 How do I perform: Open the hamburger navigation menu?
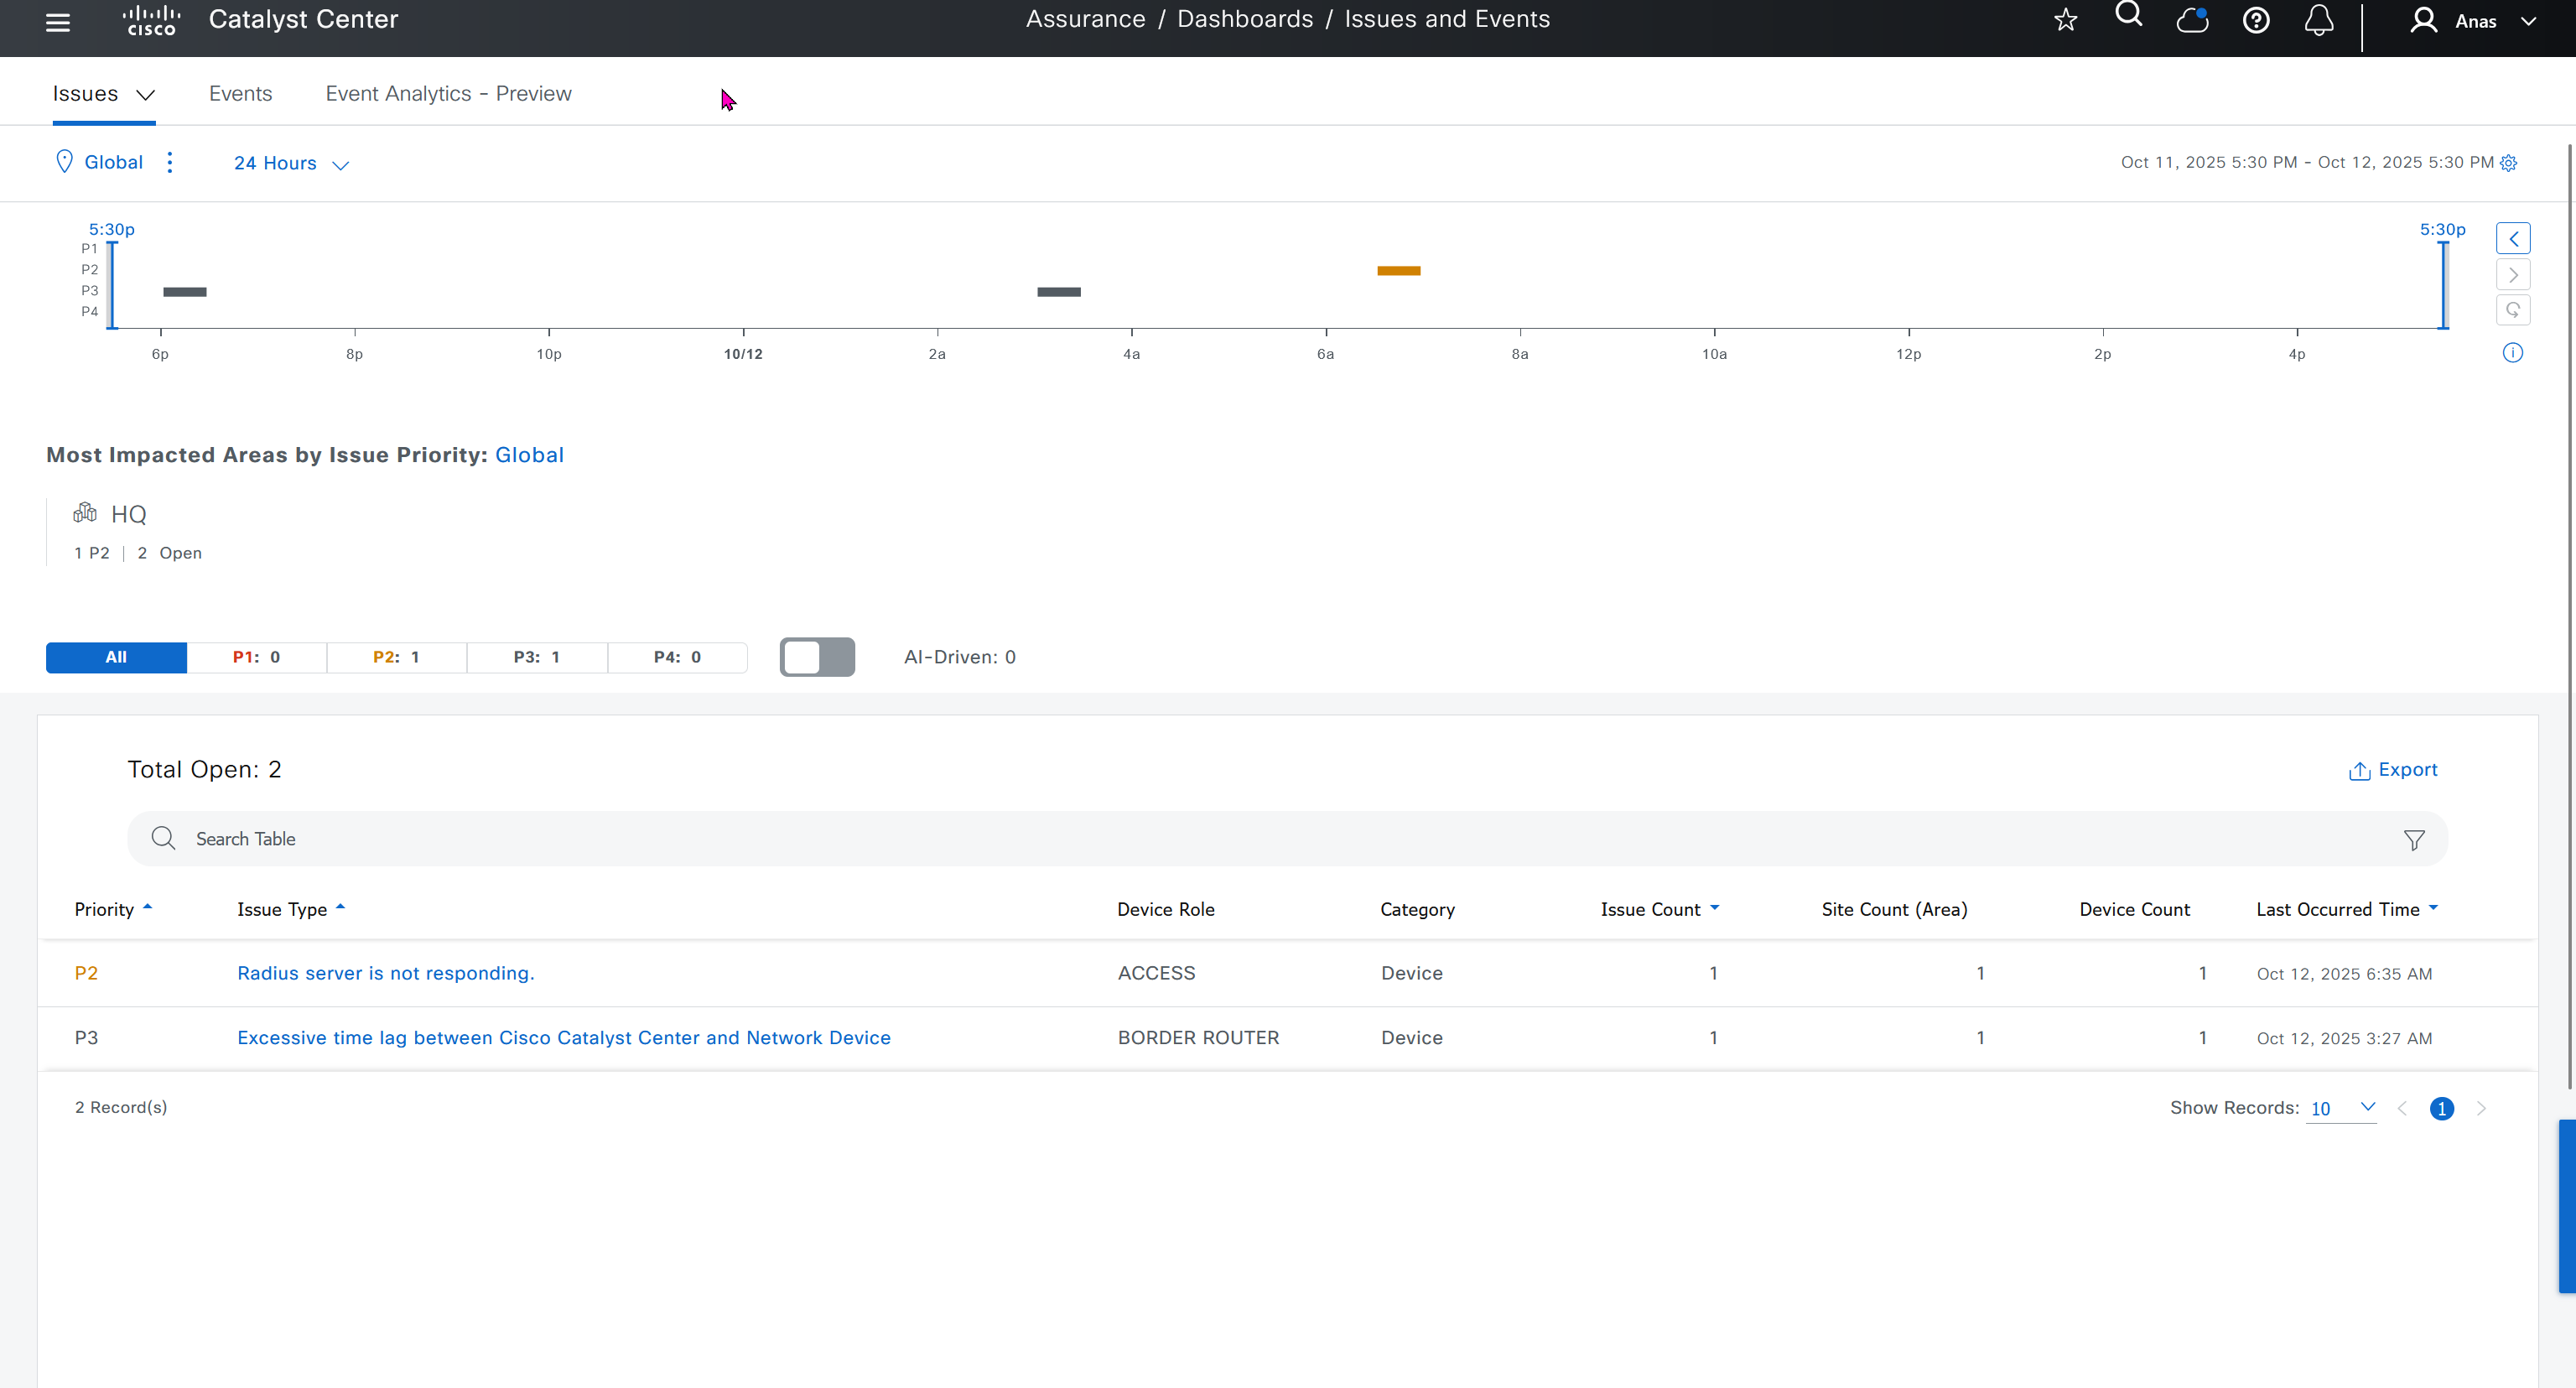[58, 22]
